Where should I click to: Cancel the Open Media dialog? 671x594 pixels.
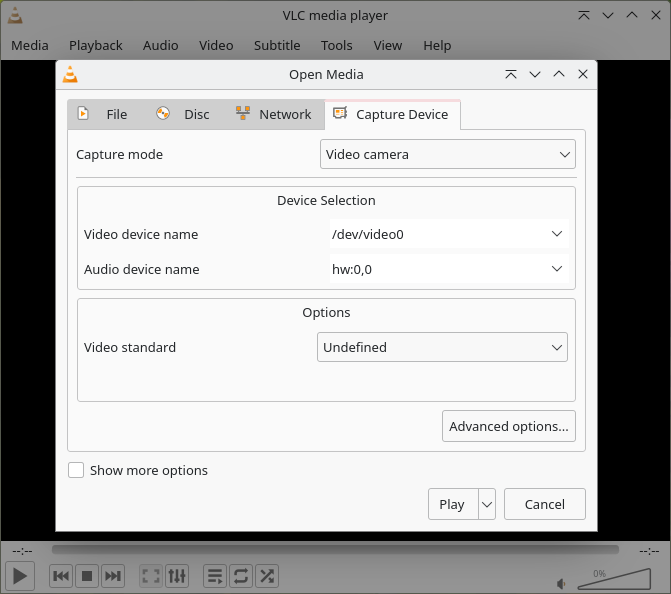[545, 504]
